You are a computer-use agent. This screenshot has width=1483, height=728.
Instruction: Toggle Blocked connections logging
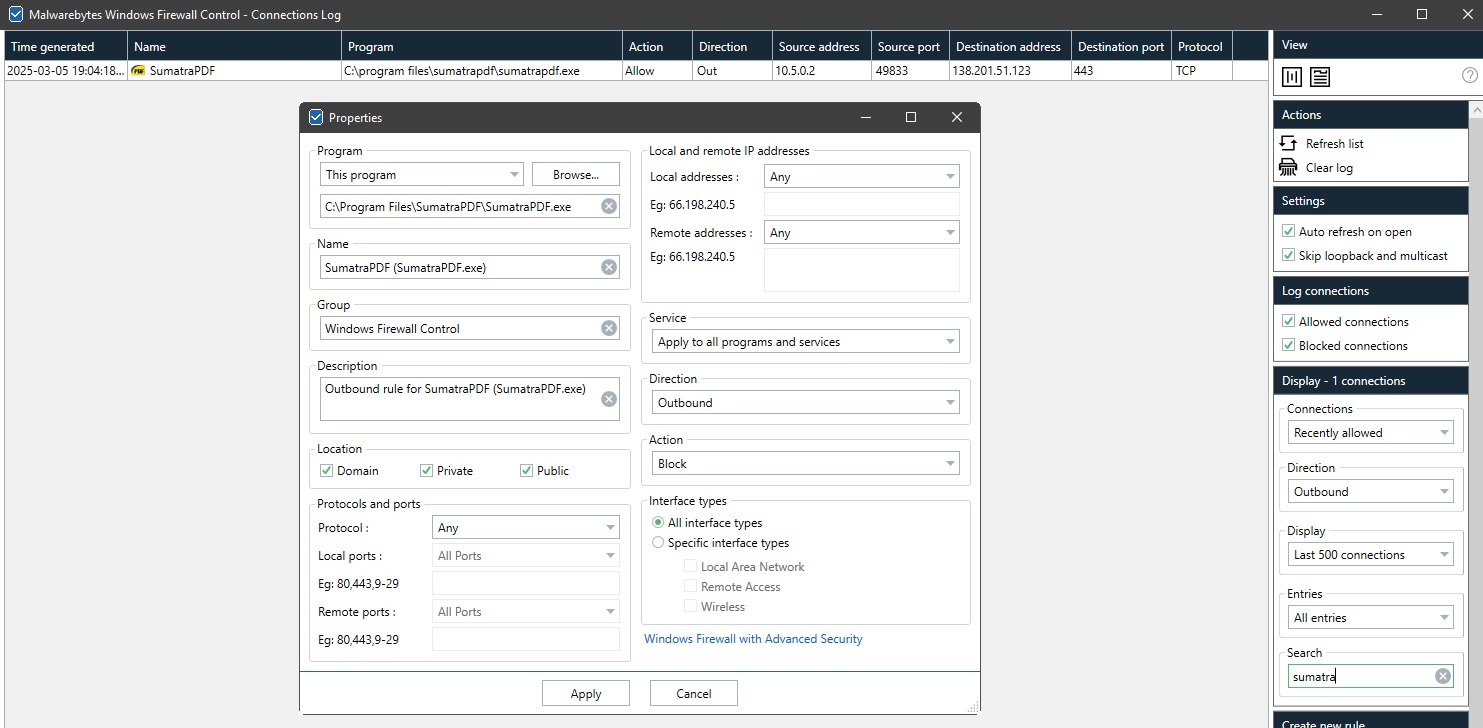1288,345
